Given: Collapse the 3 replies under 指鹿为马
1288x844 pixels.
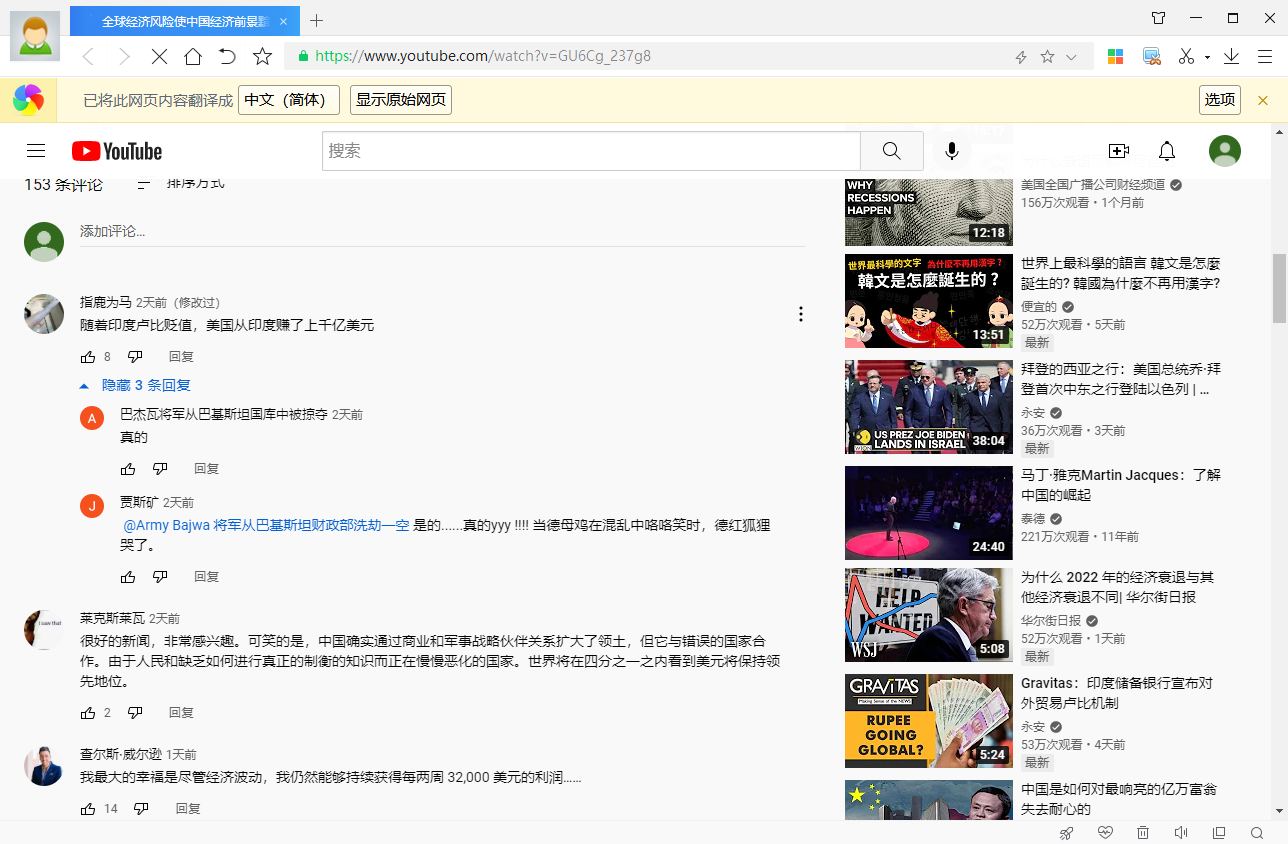Looking at the screenshot, I should (x=136, y=385).
